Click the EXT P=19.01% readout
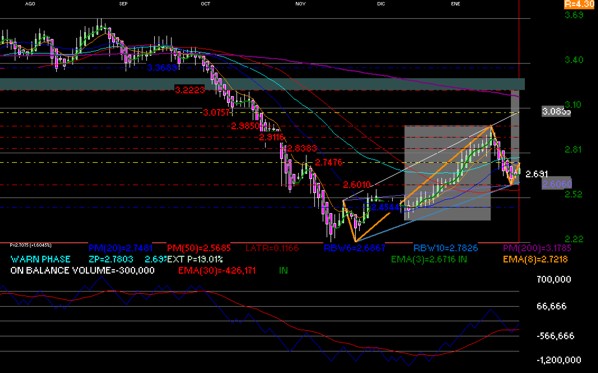 (x=195, y=259)
